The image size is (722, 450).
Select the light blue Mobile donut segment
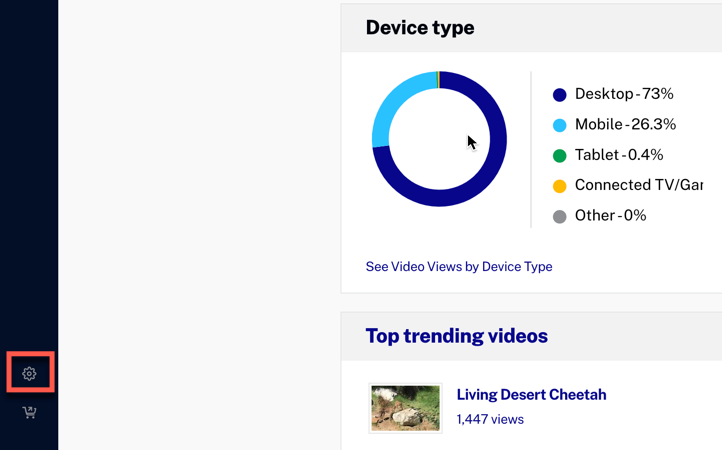(x=389, y=109)
